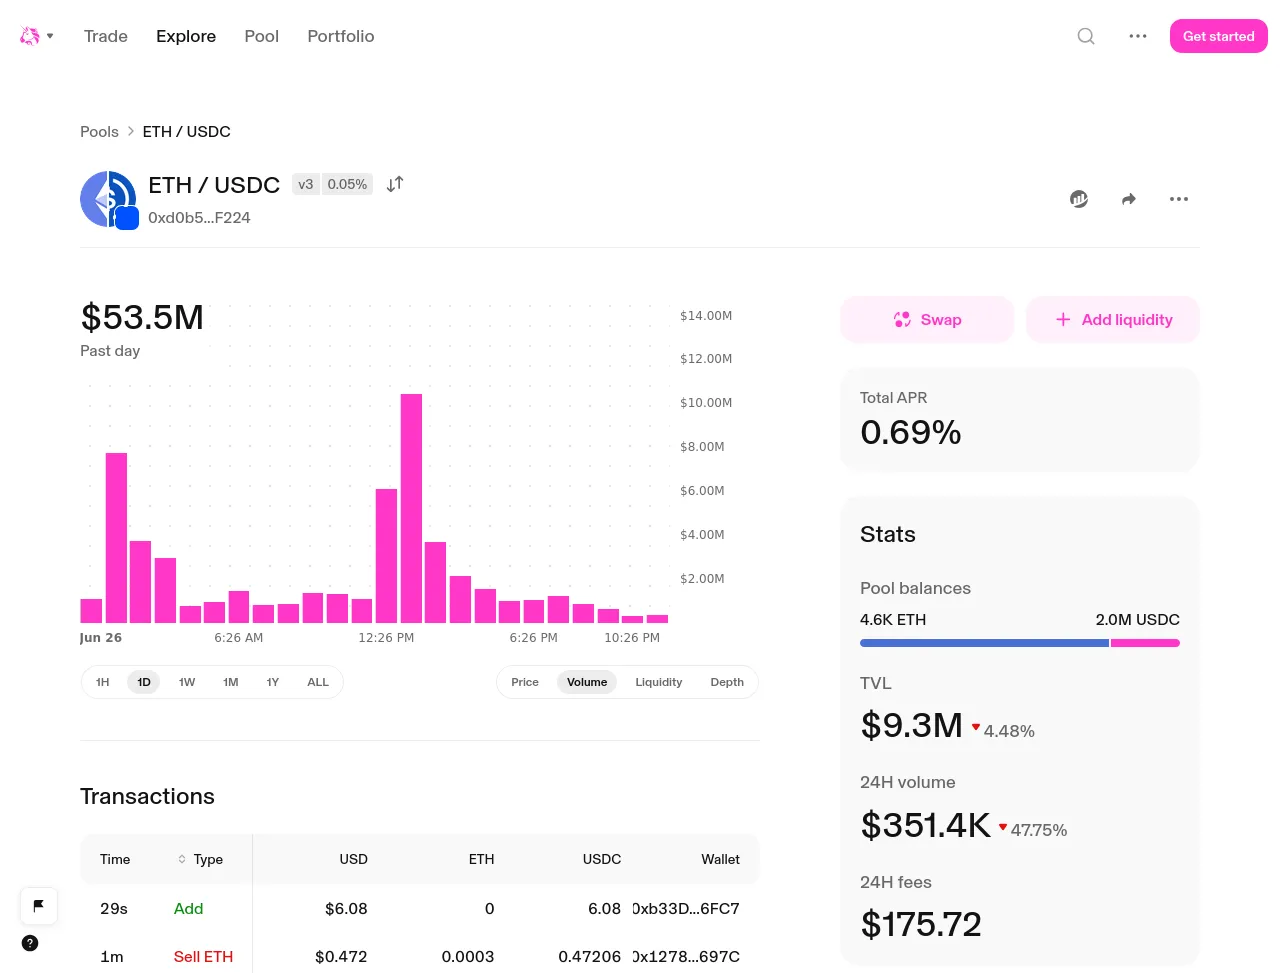Click the 24H volume value $351.4K
The width and height of the screenshot is (1280, 973).
[x=926, y=825]
